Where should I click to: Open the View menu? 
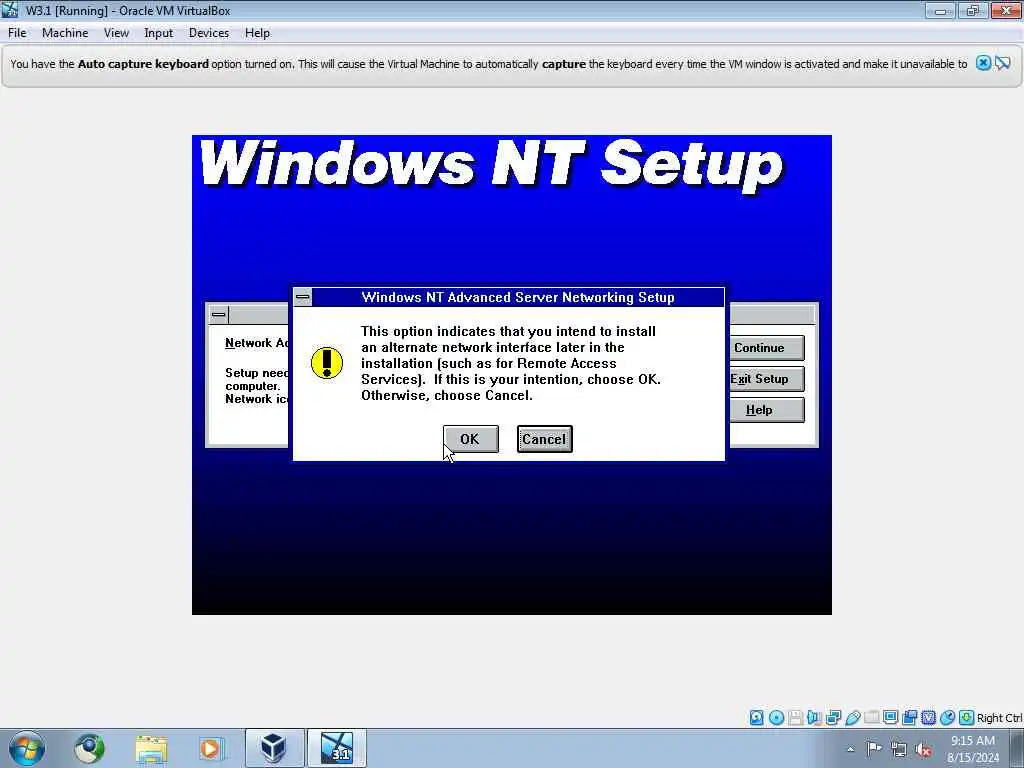coord(116,33)
